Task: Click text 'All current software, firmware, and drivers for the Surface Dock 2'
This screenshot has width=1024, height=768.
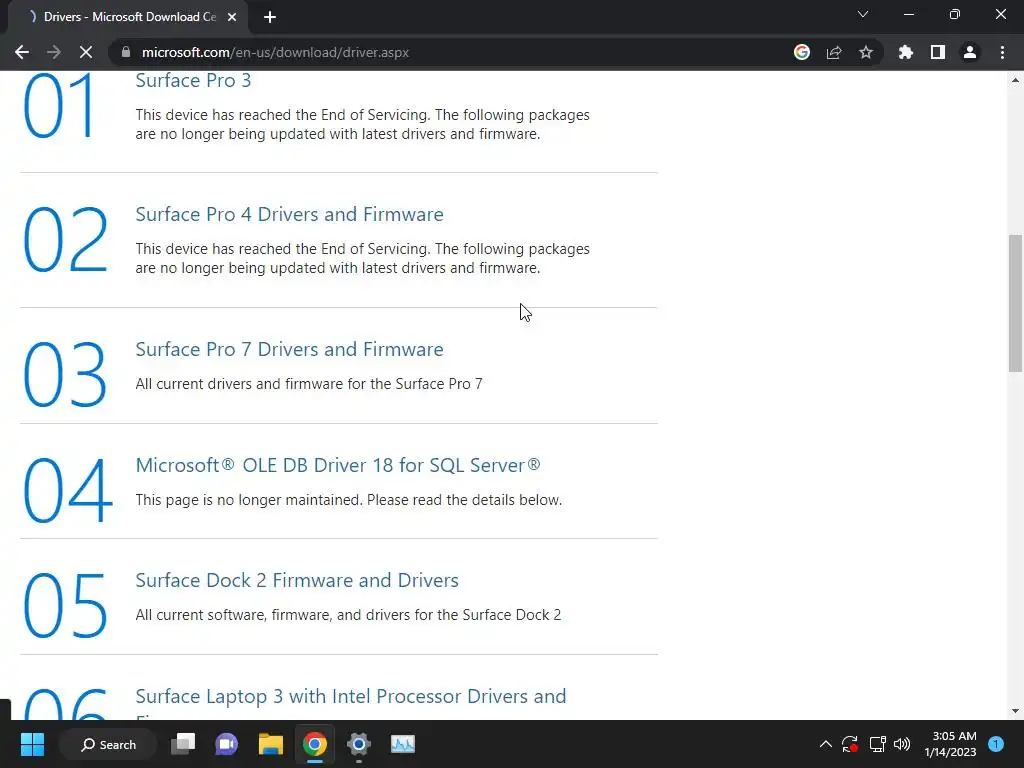Action: coord(348,615)
